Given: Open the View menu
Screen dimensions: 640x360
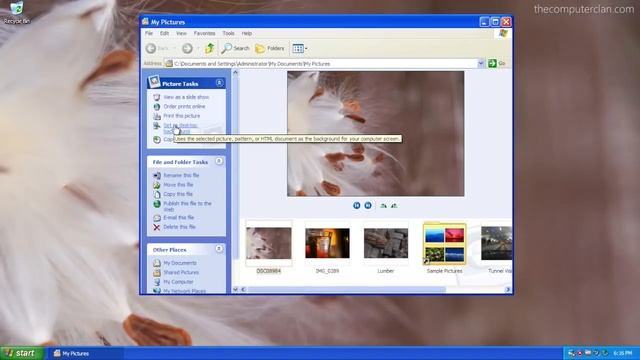Looking at the screenshot, I should [181, 33].
